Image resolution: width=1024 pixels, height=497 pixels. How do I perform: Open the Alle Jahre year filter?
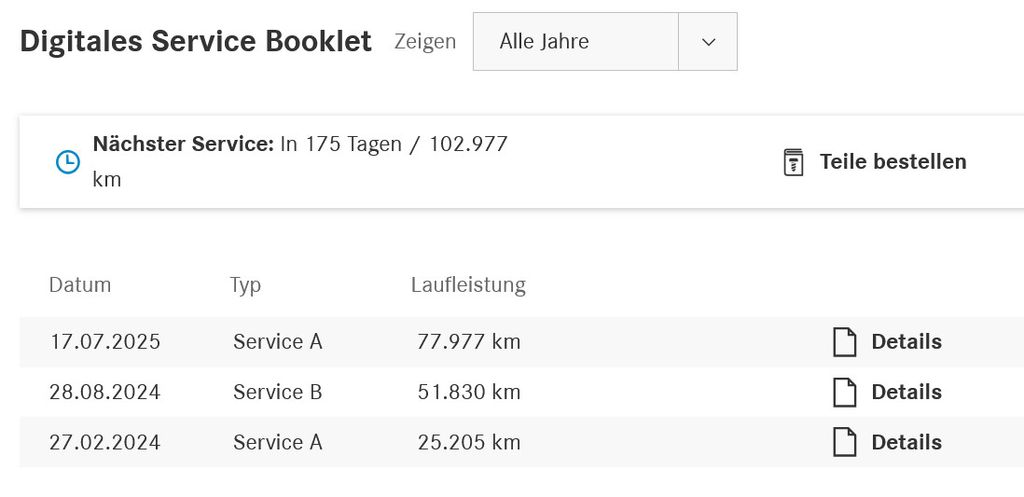[575, 42]
